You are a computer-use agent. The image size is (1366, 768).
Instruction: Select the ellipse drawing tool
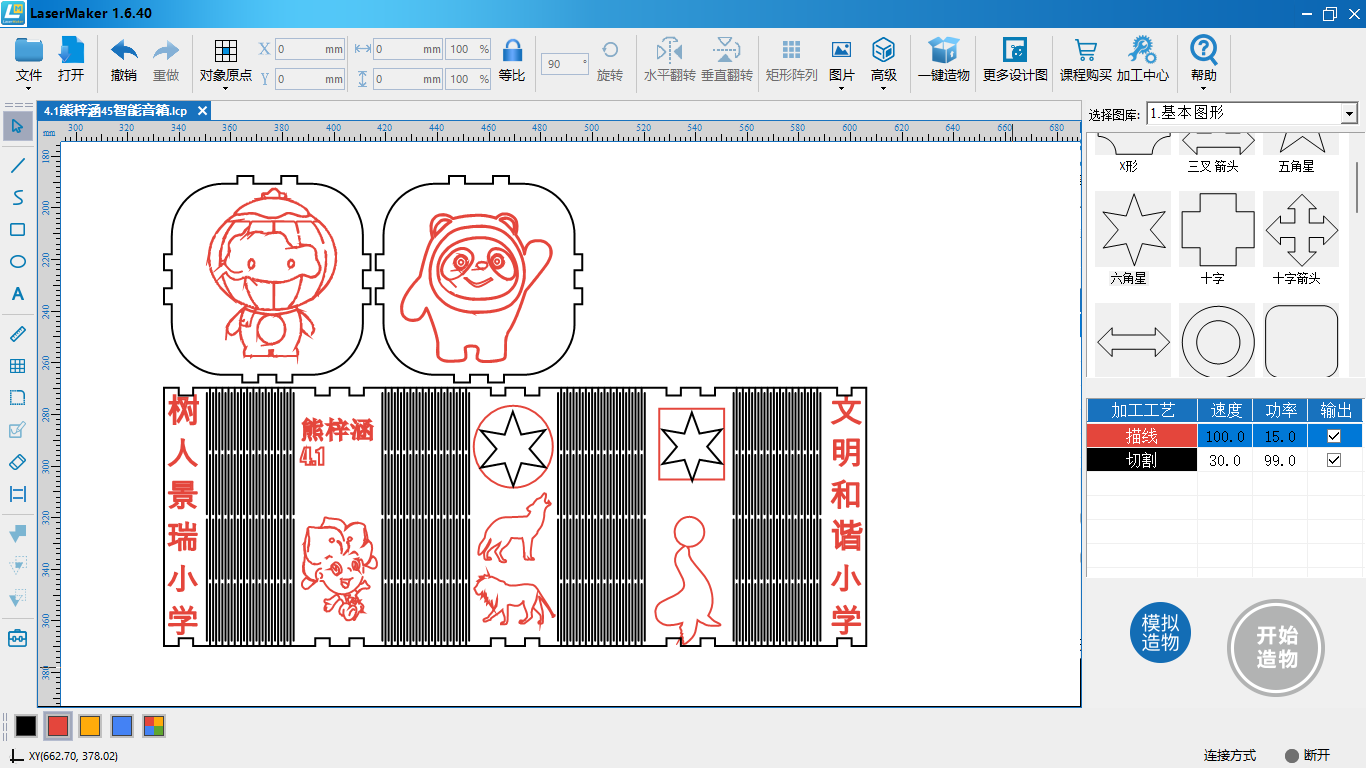17,262
